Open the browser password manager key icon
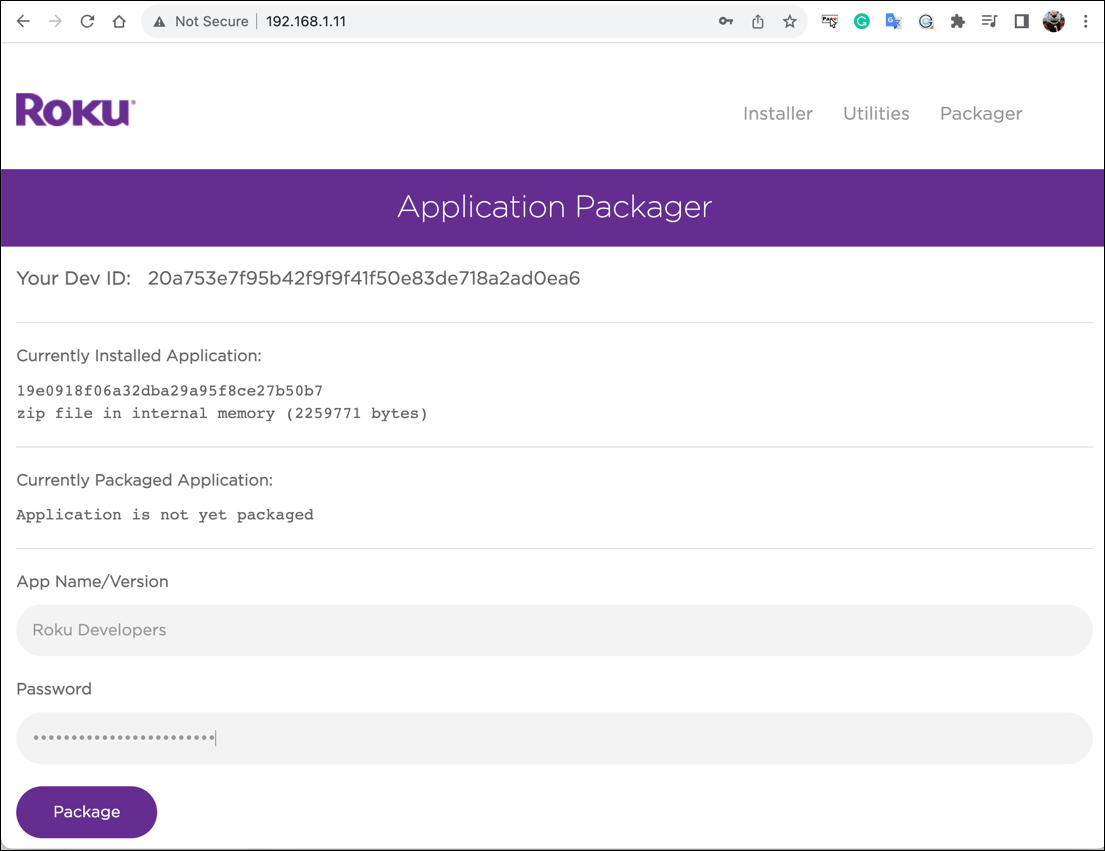The height and width of the screenshot is (851, 1105). (726, 20)
